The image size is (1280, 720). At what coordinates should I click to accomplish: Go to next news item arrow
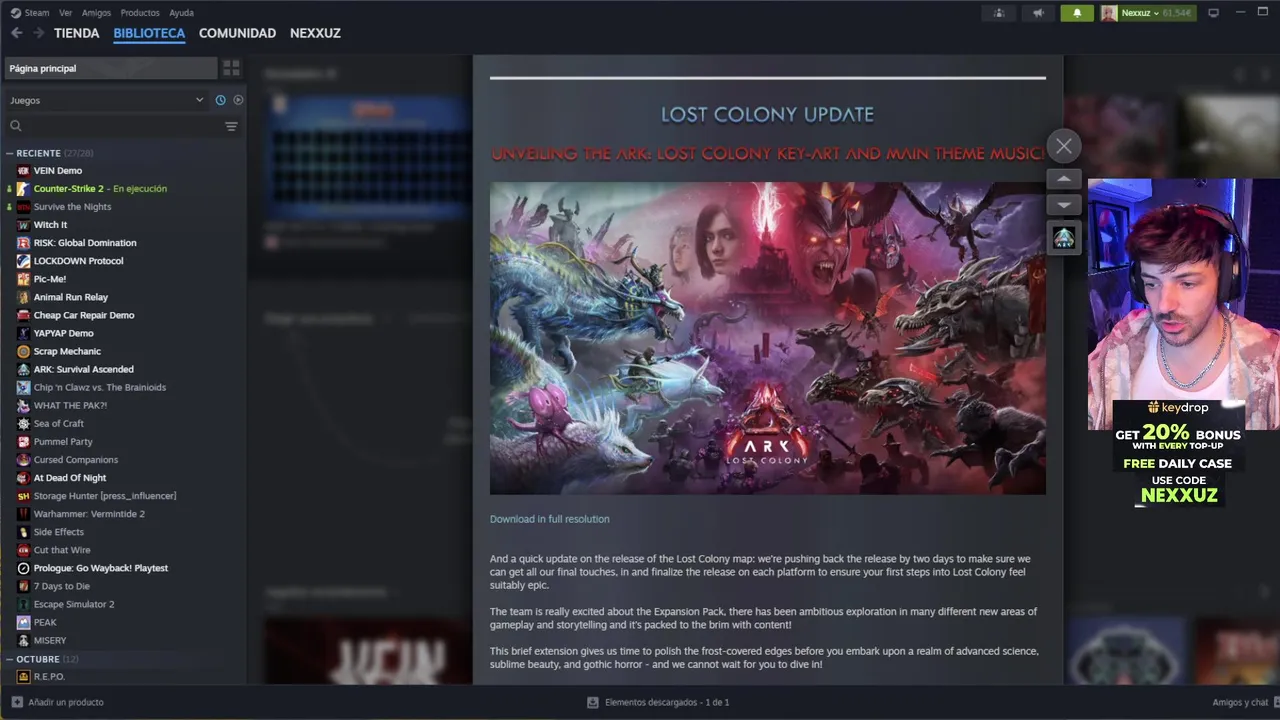1064,205
